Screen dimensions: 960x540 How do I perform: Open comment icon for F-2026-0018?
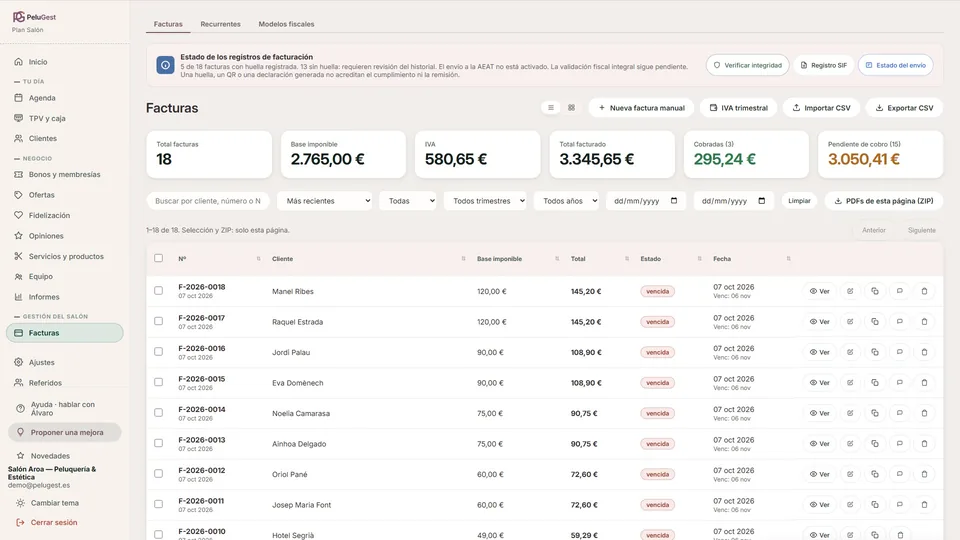[x=899, y=291]
